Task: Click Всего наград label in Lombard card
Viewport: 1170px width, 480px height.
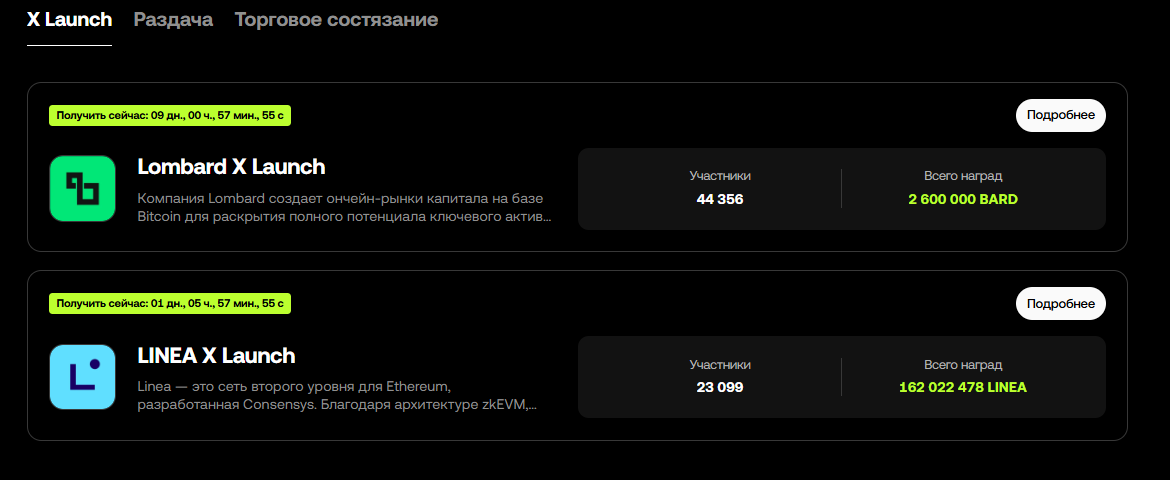Action: point(963,176)
